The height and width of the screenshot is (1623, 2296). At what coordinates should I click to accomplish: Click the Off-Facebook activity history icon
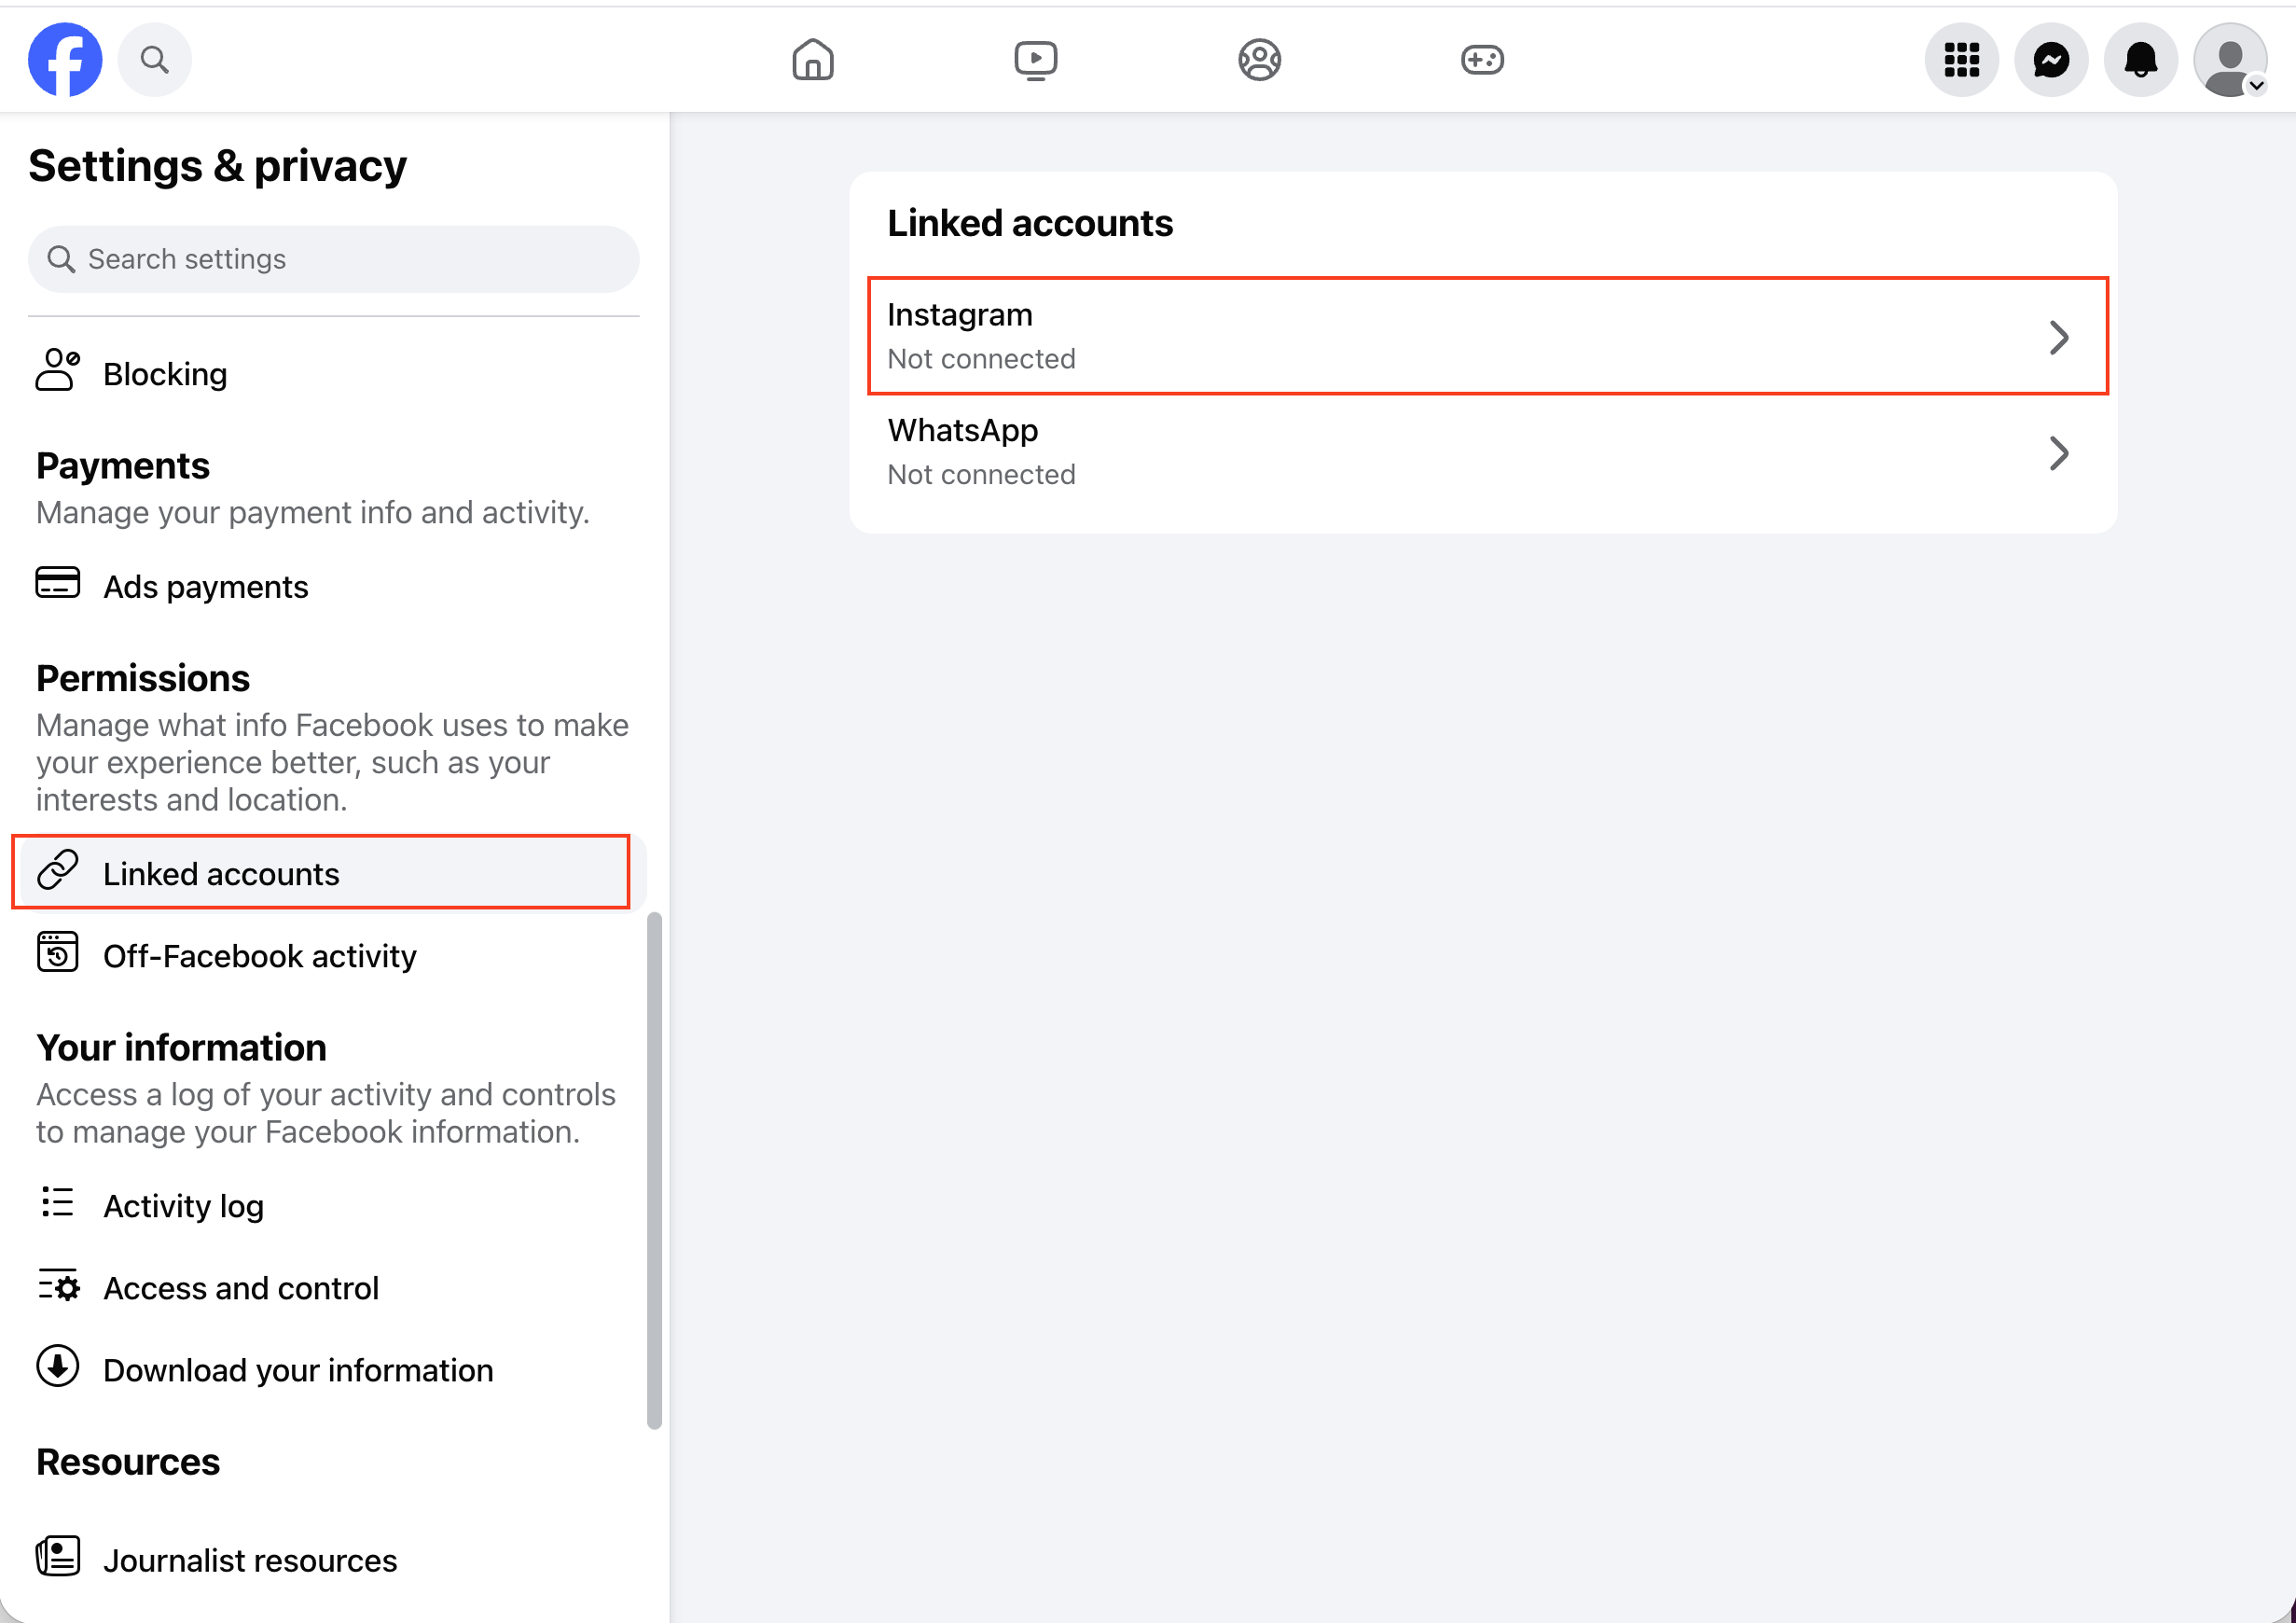coord(58,953)
